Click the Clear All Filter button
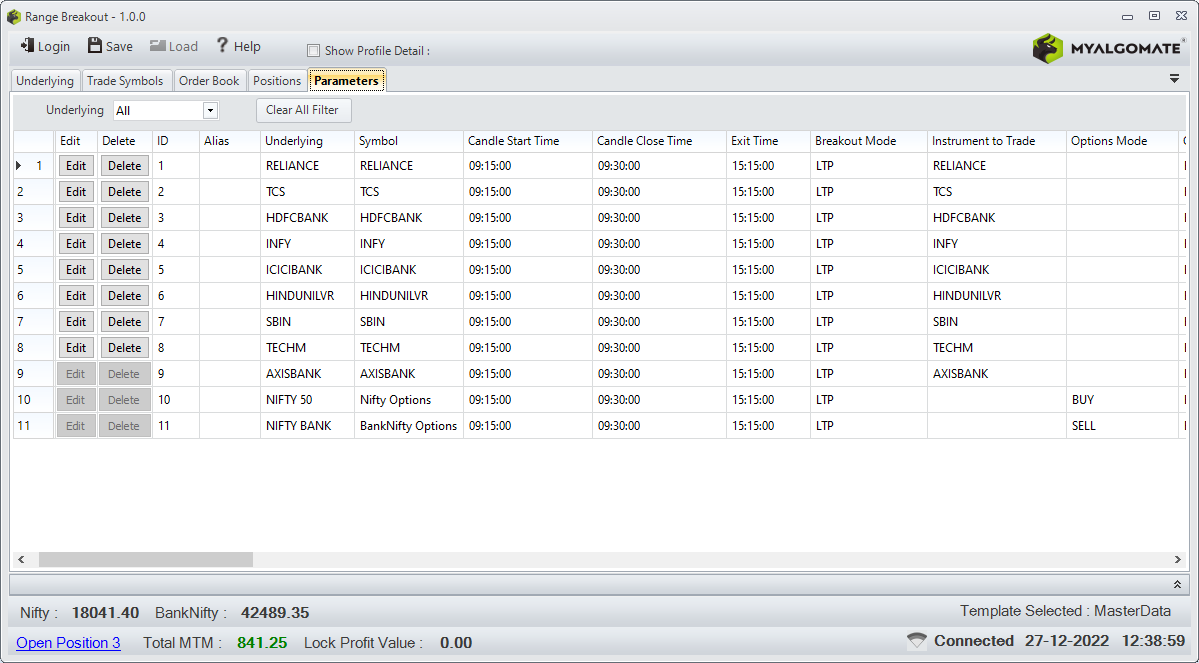Screen dimensions: 1199x663 pyautogui.click(x=303, y=110)
